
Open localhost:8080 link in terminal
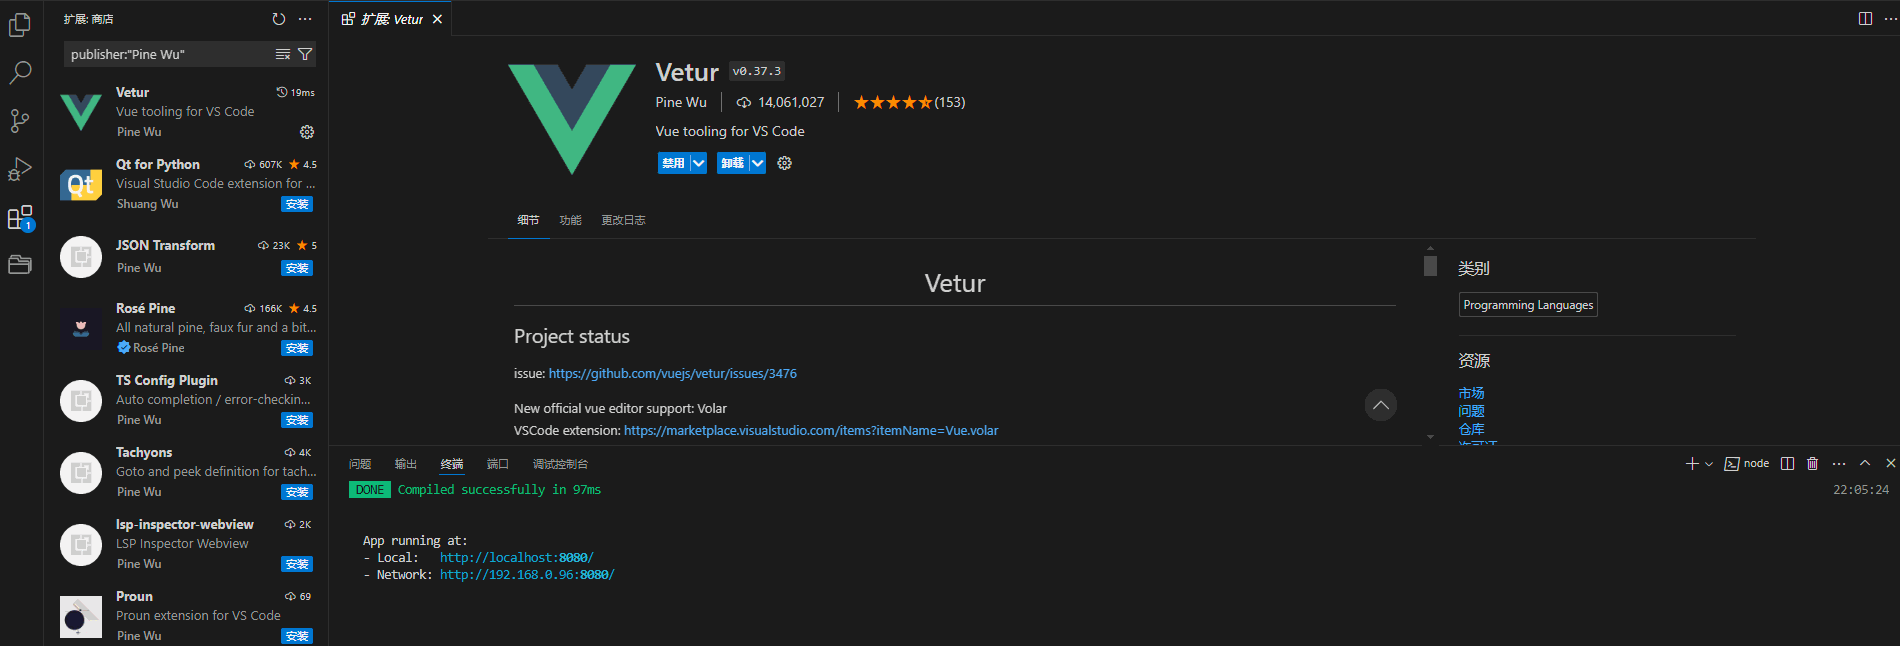(x=517, y=558)
